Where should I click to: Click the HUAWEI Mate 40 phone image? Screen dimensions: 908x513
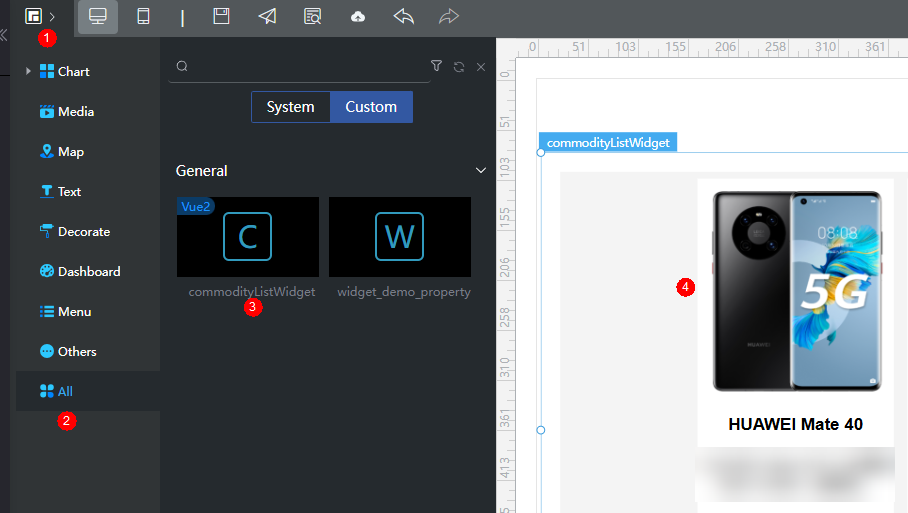point(796,291)
